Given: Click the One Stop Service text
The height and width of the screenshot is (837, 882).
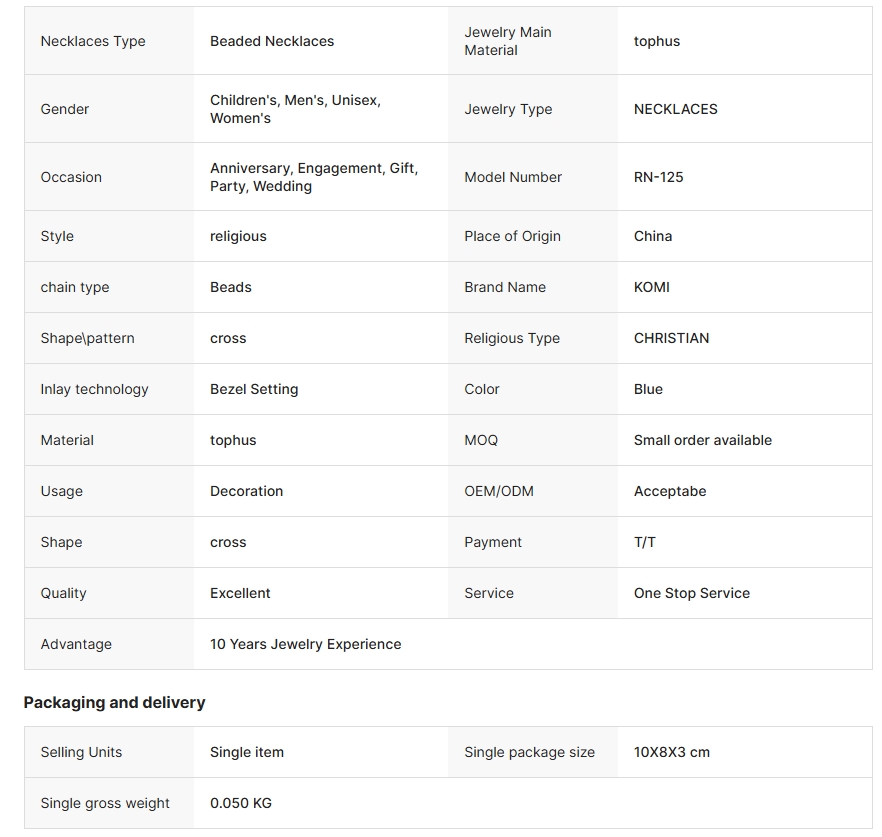Looking at the screenshot, I should click(692, 593).
